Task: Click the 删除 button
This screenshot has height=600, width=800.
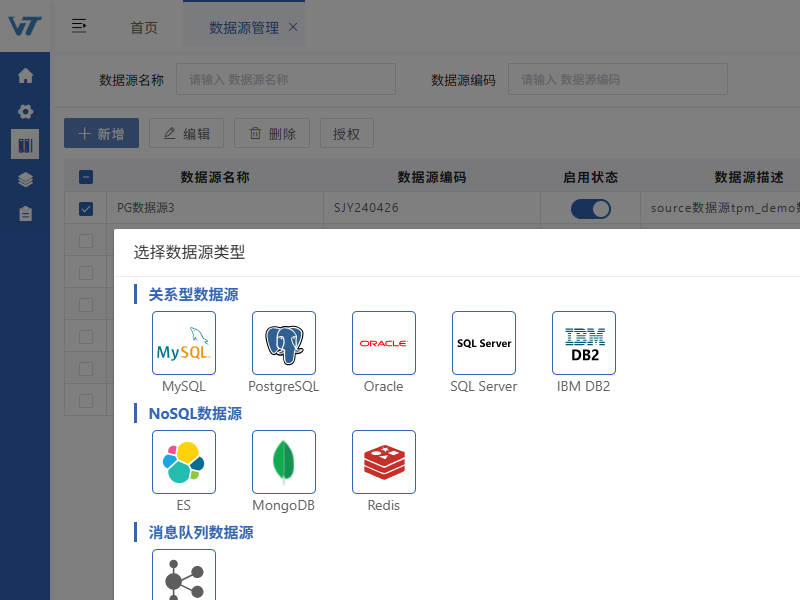Action: coord(272,133)
